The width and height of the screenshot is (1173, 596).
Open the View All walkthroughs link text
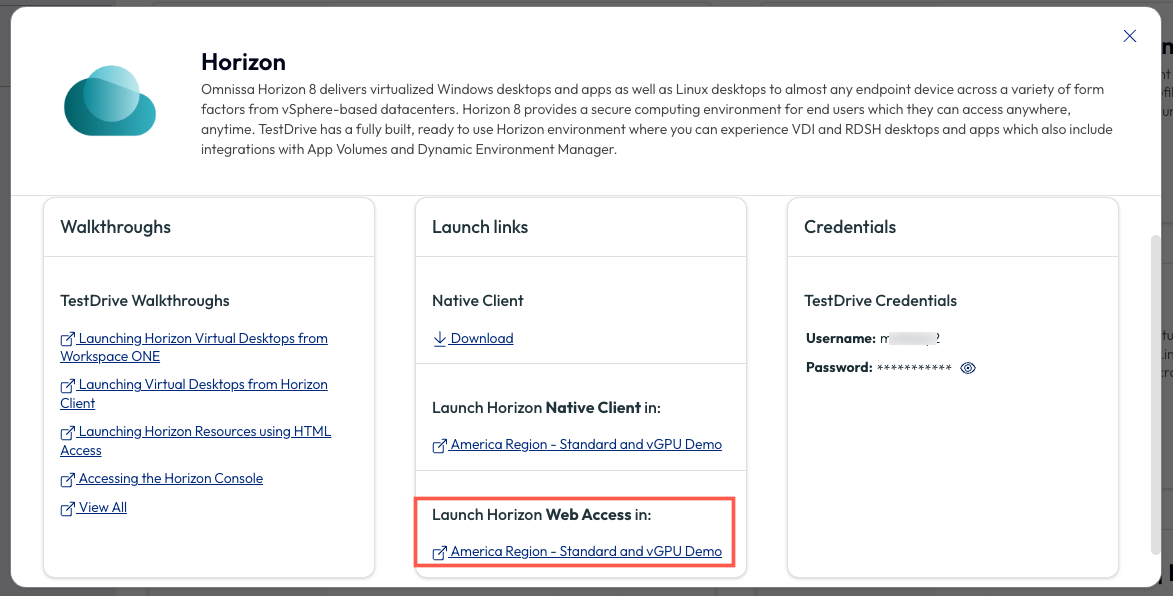pyautogui.click(x=103, y=508)
